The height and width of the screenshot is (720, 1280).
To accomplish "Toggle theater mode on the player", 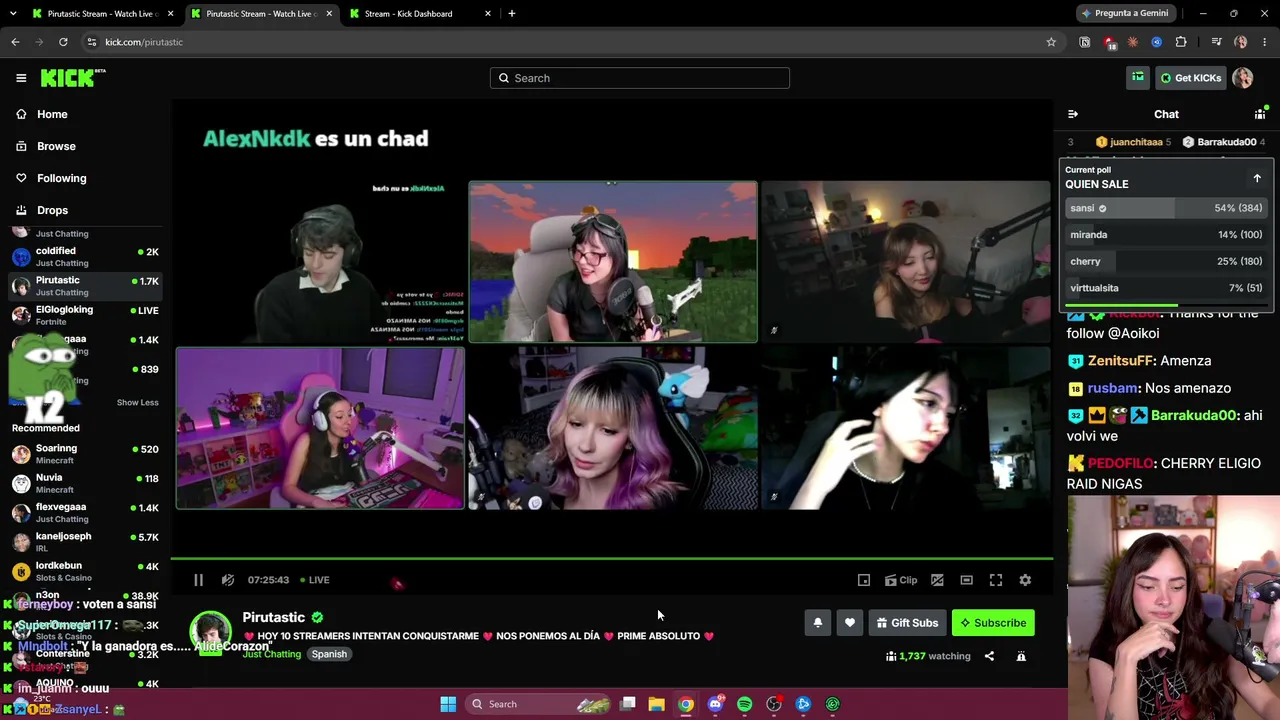I will click(x=966, y=580).
